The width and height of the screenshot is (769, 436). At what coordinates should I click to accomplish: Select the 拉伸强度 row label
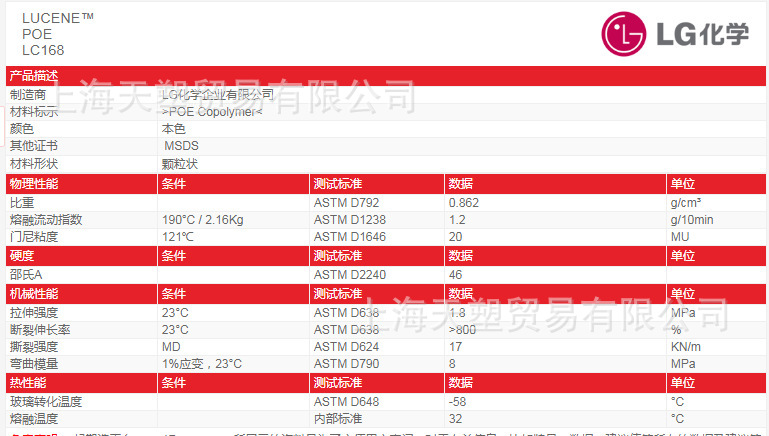point(34,312)
